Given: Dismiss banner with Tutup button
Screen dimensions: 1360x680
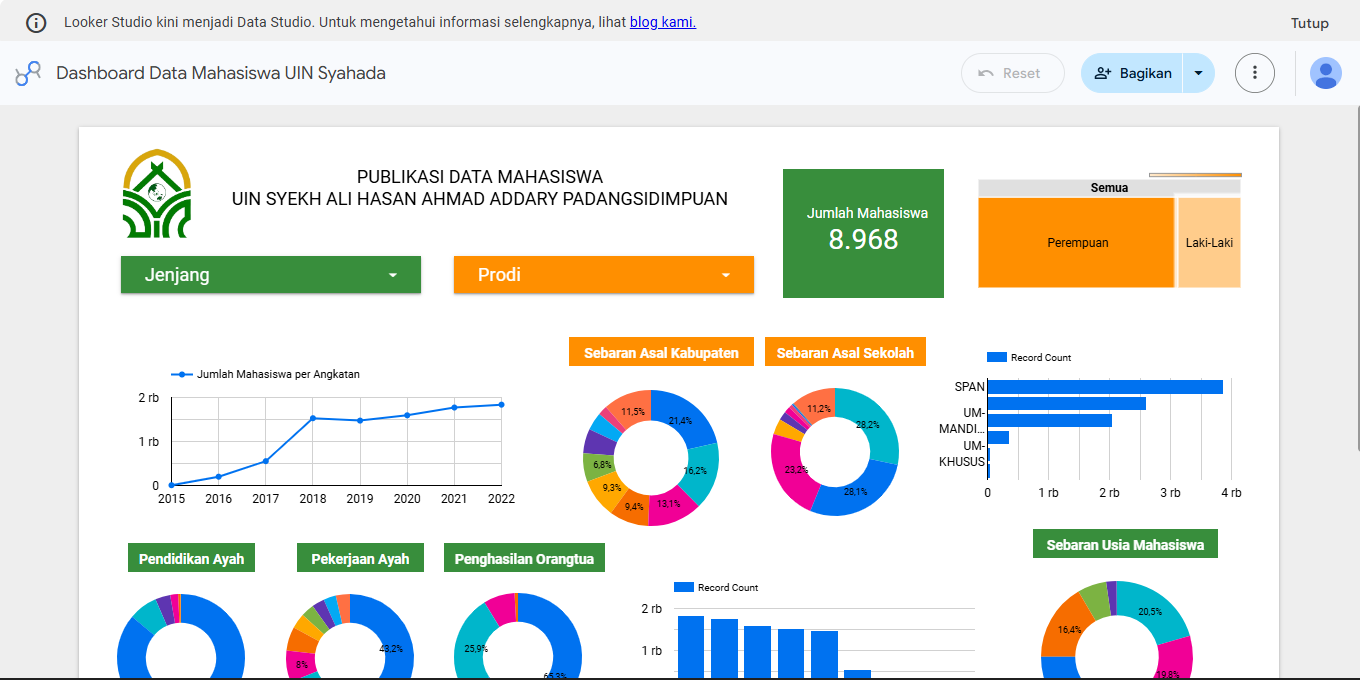Looking at the screenshot, I should pos(1310,23).
